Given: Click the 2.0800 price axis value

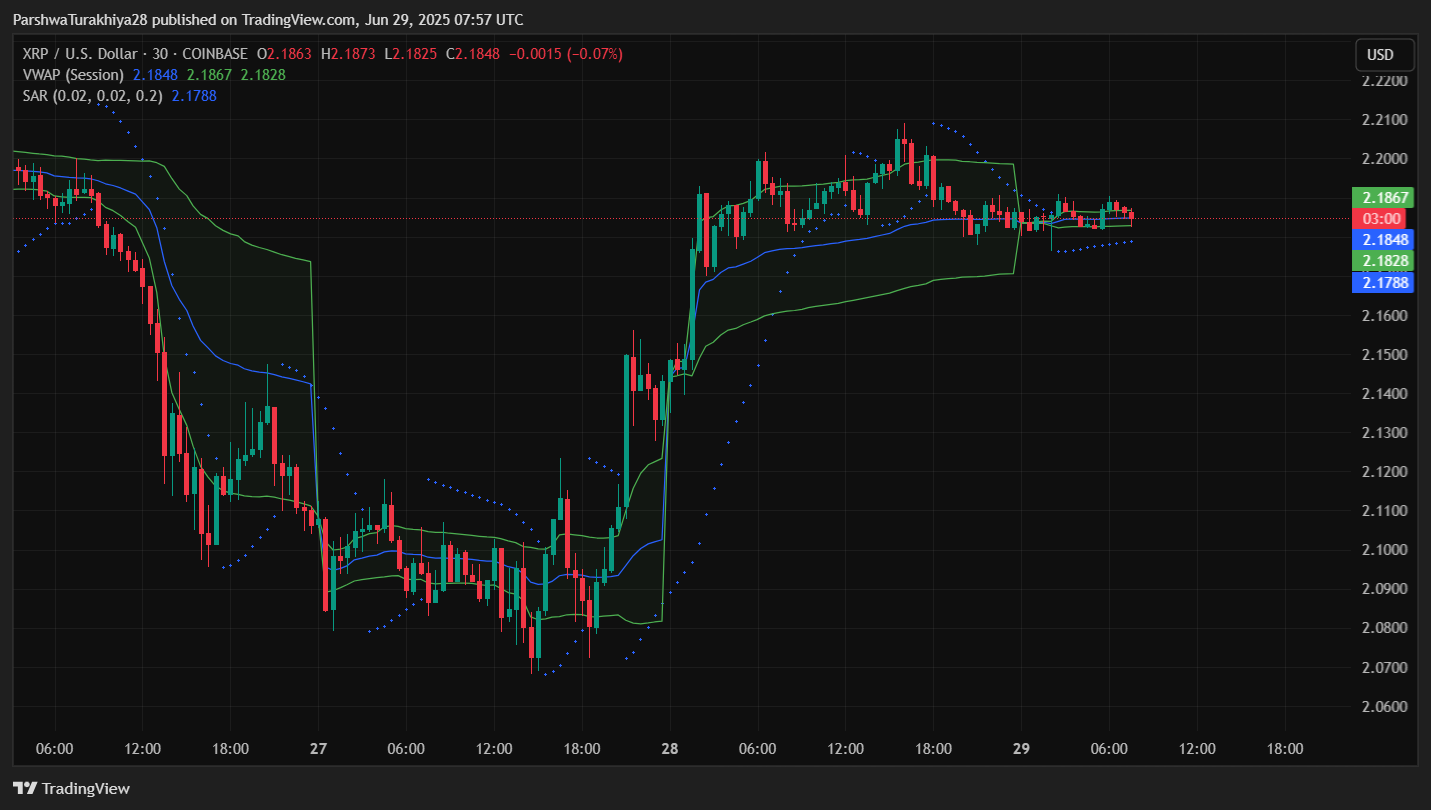Looking at the screenshot, I should (x=1385, y=627).
